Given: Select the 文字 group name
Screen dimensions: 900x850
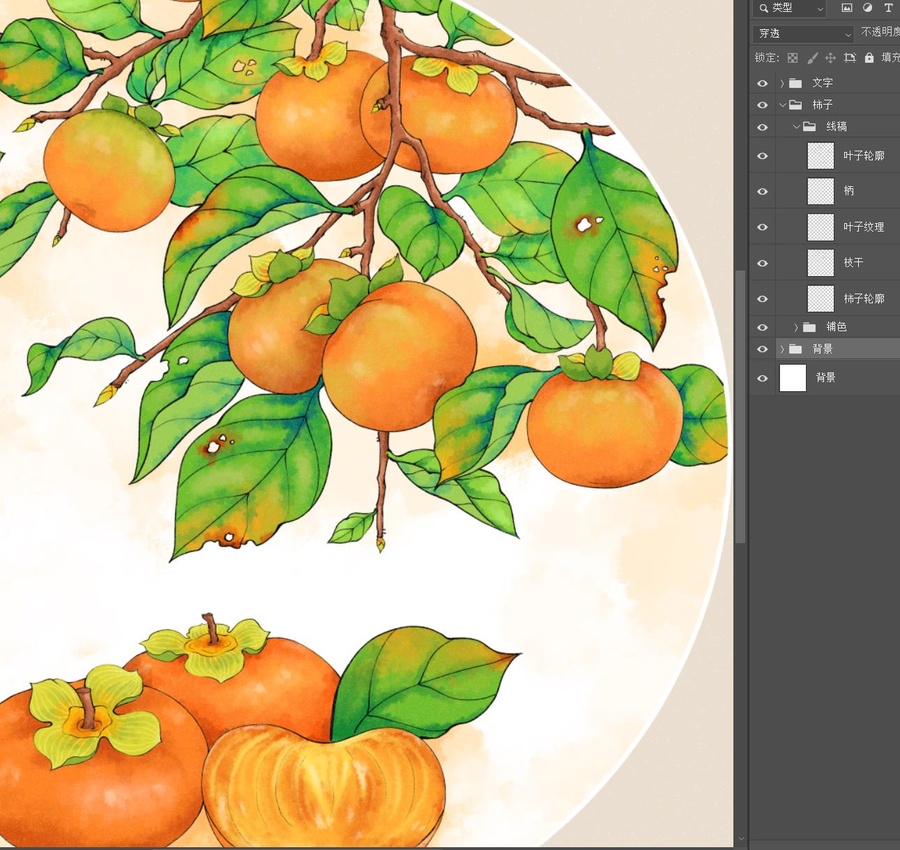Looking at the screenshot, I should click(822, 83).
